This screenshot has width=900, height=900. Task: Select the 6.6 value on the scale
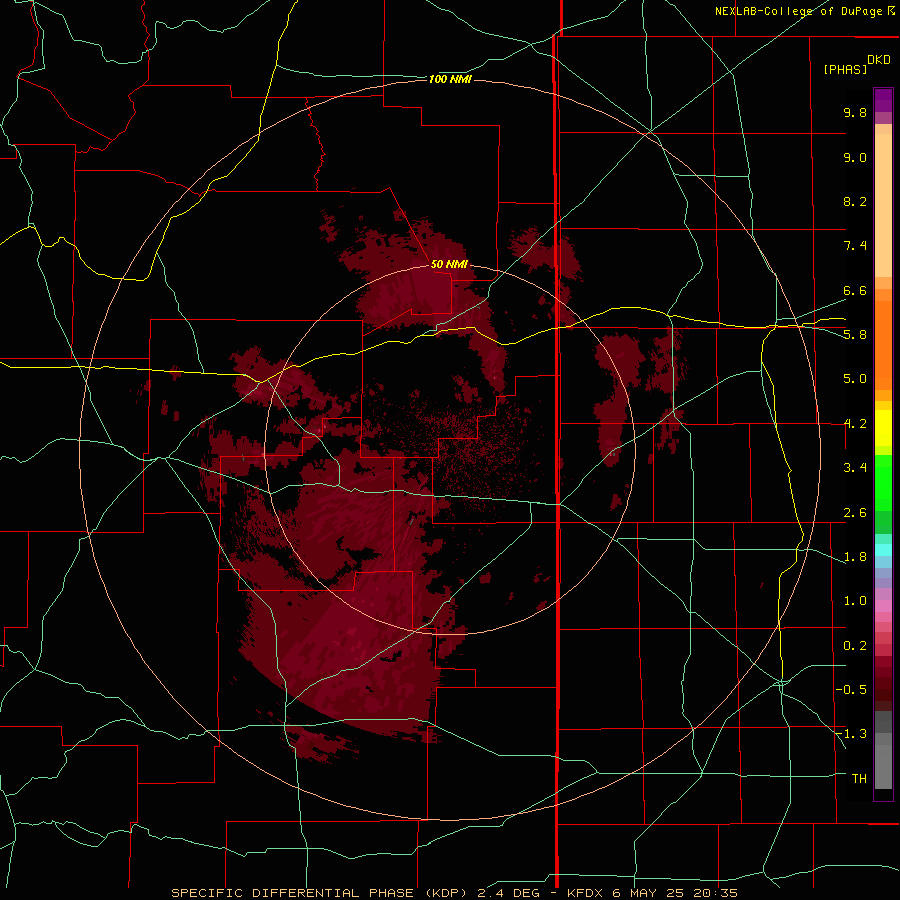click(x=855, y=290)
